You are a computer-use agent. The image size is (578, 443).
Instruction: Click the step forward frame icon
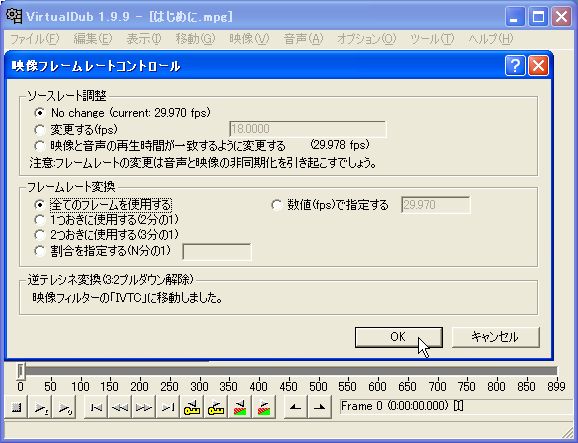point(144,407)
